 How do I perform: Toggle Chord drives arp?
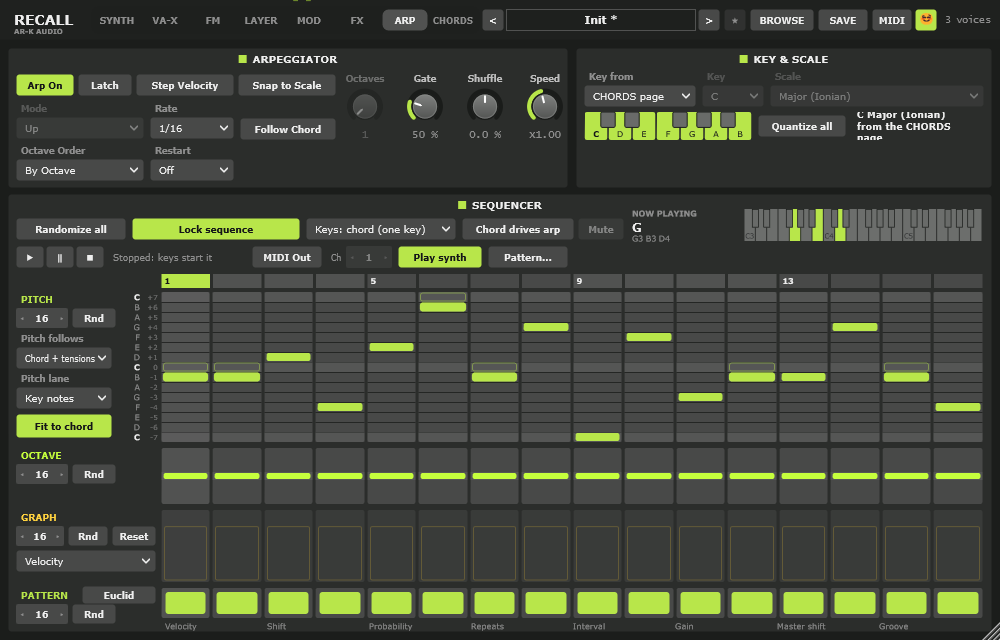[517, 229]
